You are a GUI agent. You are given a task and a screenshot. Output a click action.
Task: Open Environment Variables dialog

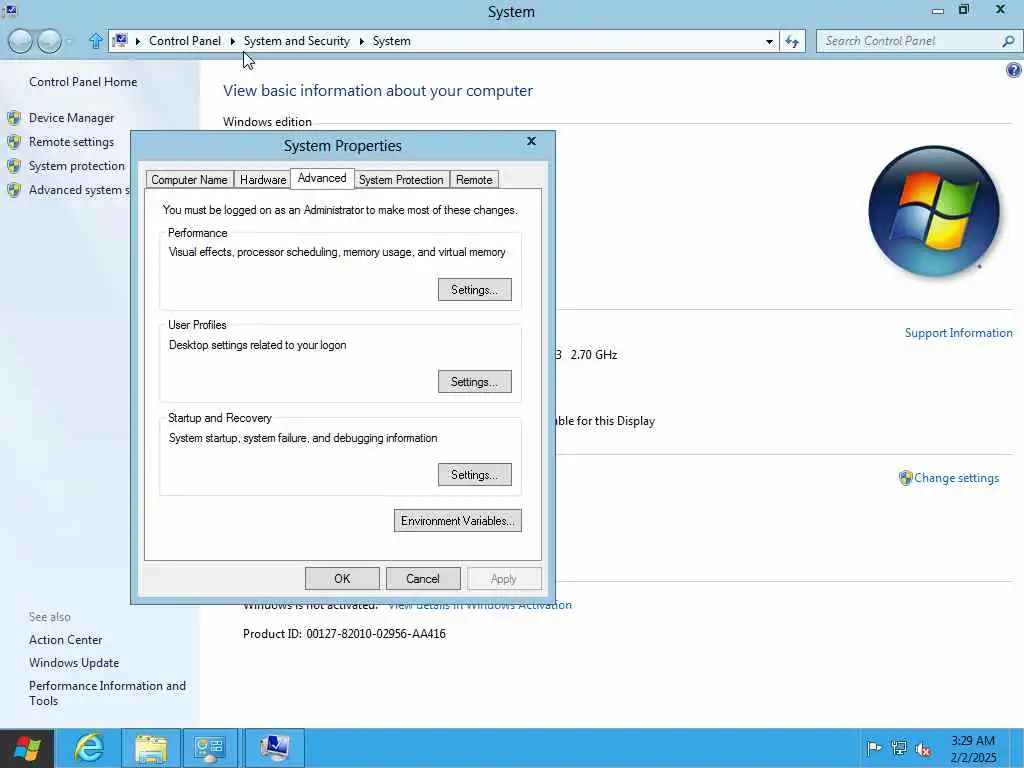(x=458, y=521)
